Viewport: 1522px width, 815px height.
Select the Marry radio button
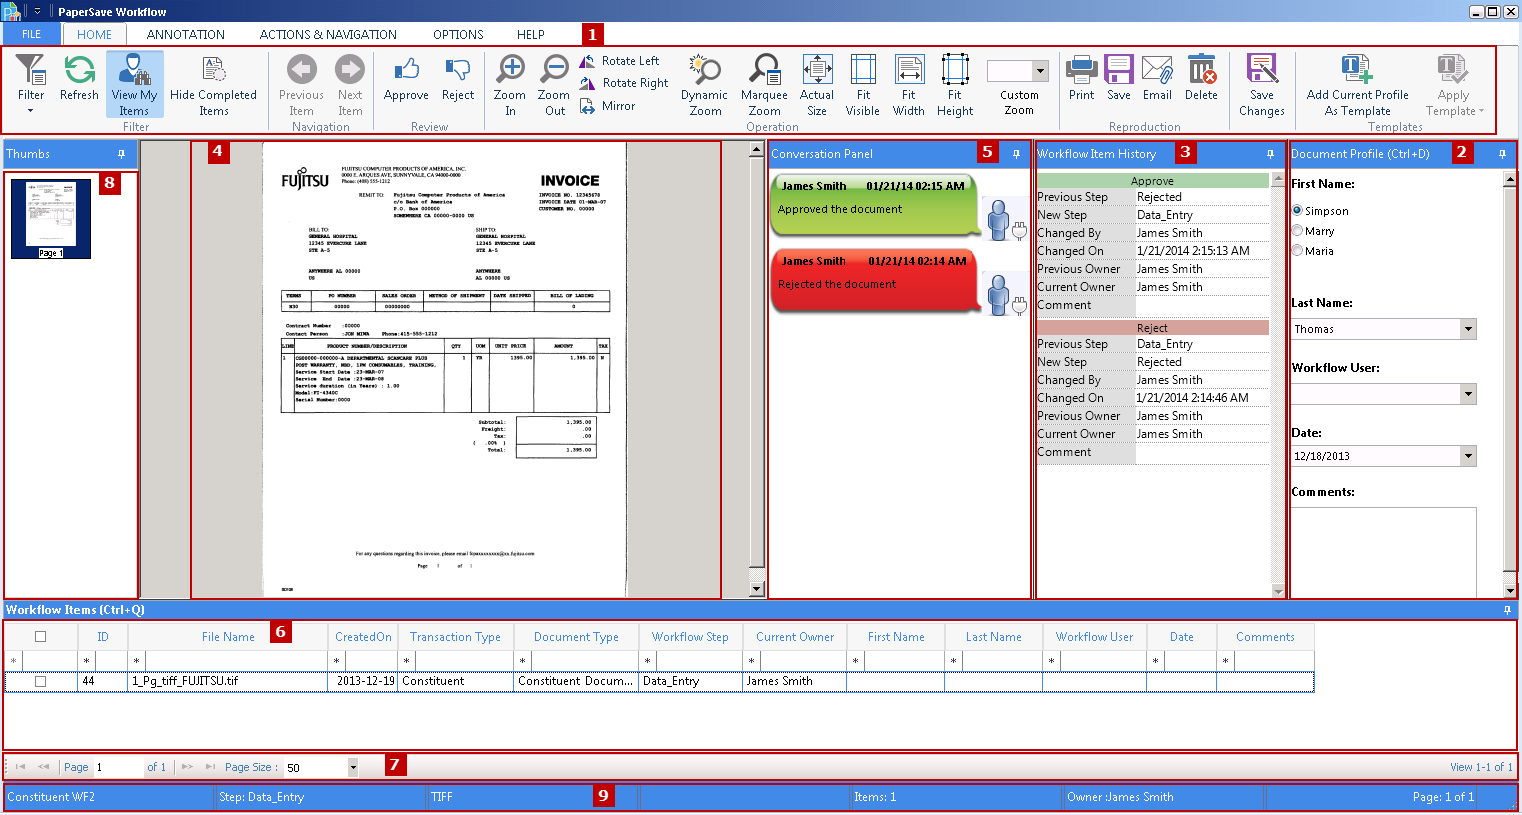1298,231
